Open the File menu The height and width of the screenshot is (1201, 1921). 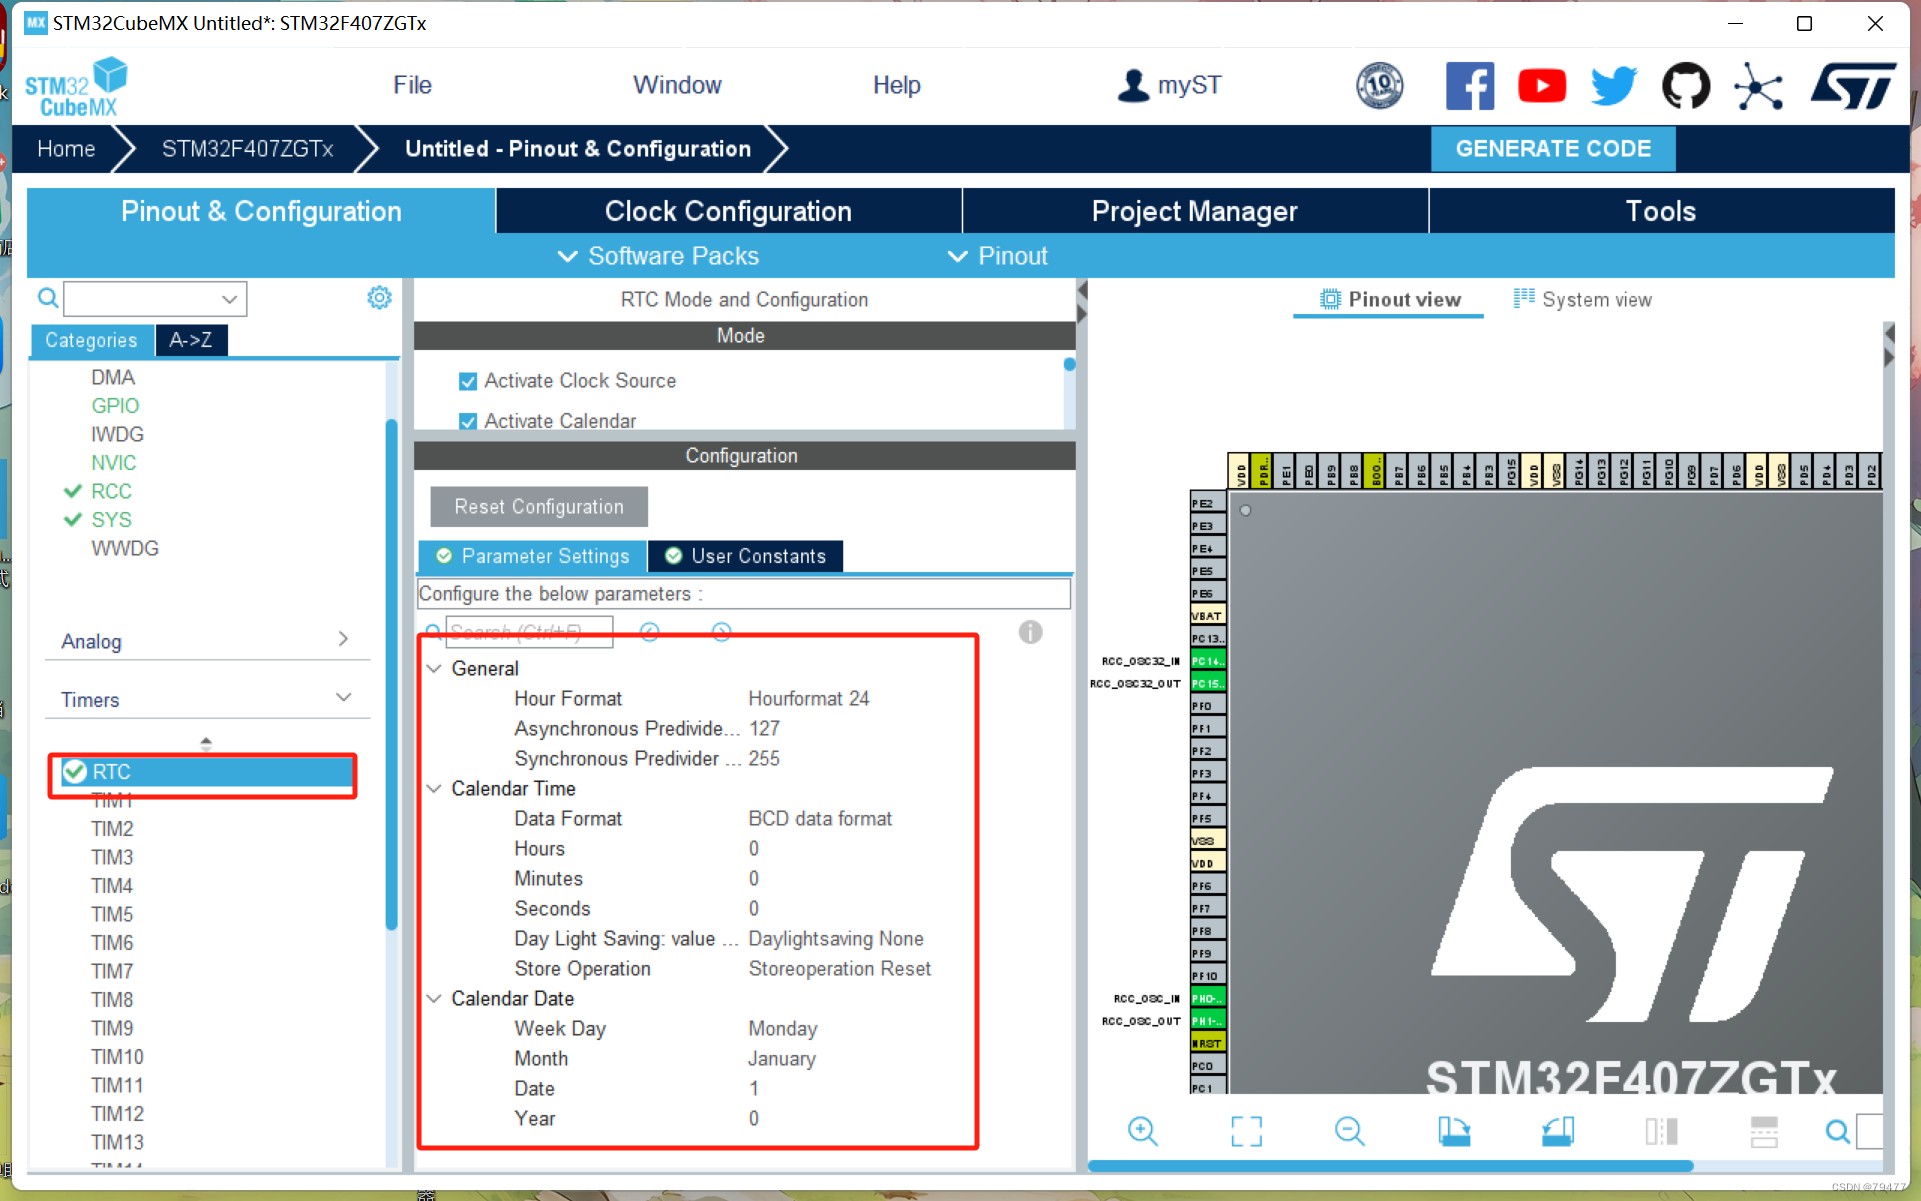tap(412, 85)
